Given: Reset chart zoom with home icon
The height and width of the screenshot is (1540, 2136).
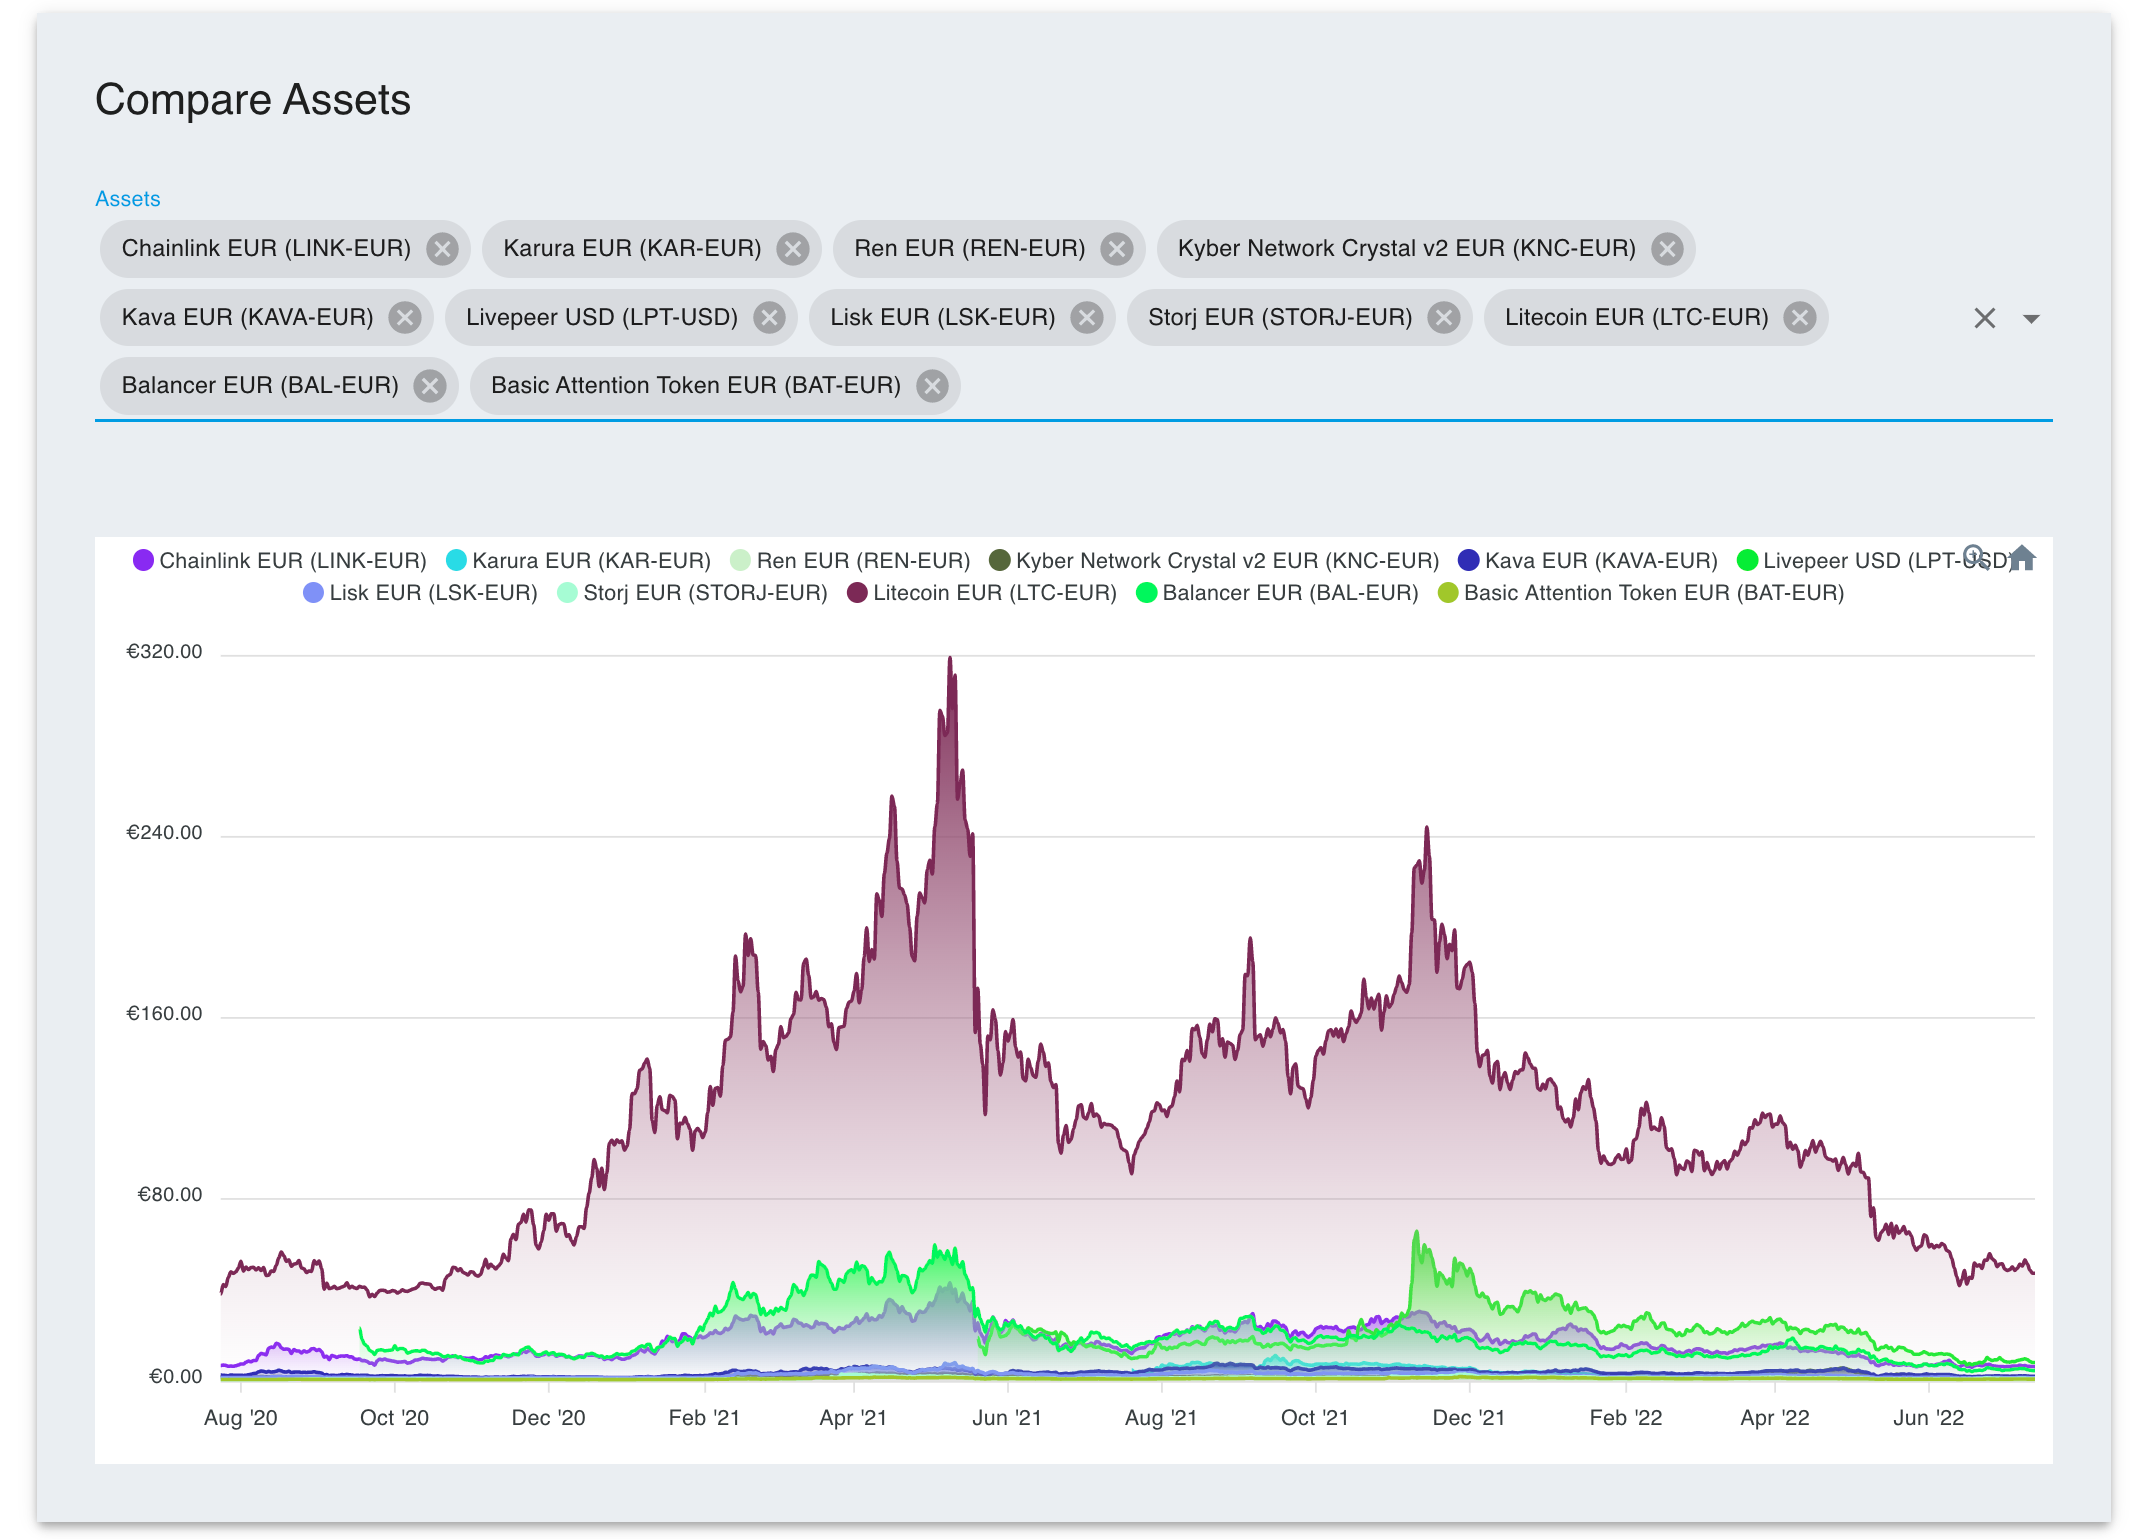Looking at the screenshot, I should pyautogui.click(x=2022, y=557).
